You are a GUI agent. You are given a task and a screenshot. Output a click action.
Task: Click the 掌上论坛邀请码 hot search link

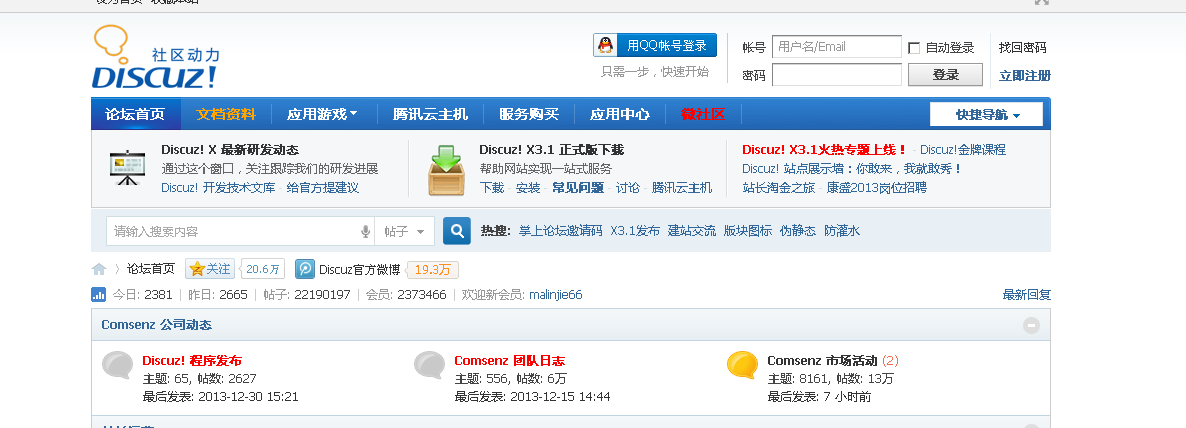560,231
